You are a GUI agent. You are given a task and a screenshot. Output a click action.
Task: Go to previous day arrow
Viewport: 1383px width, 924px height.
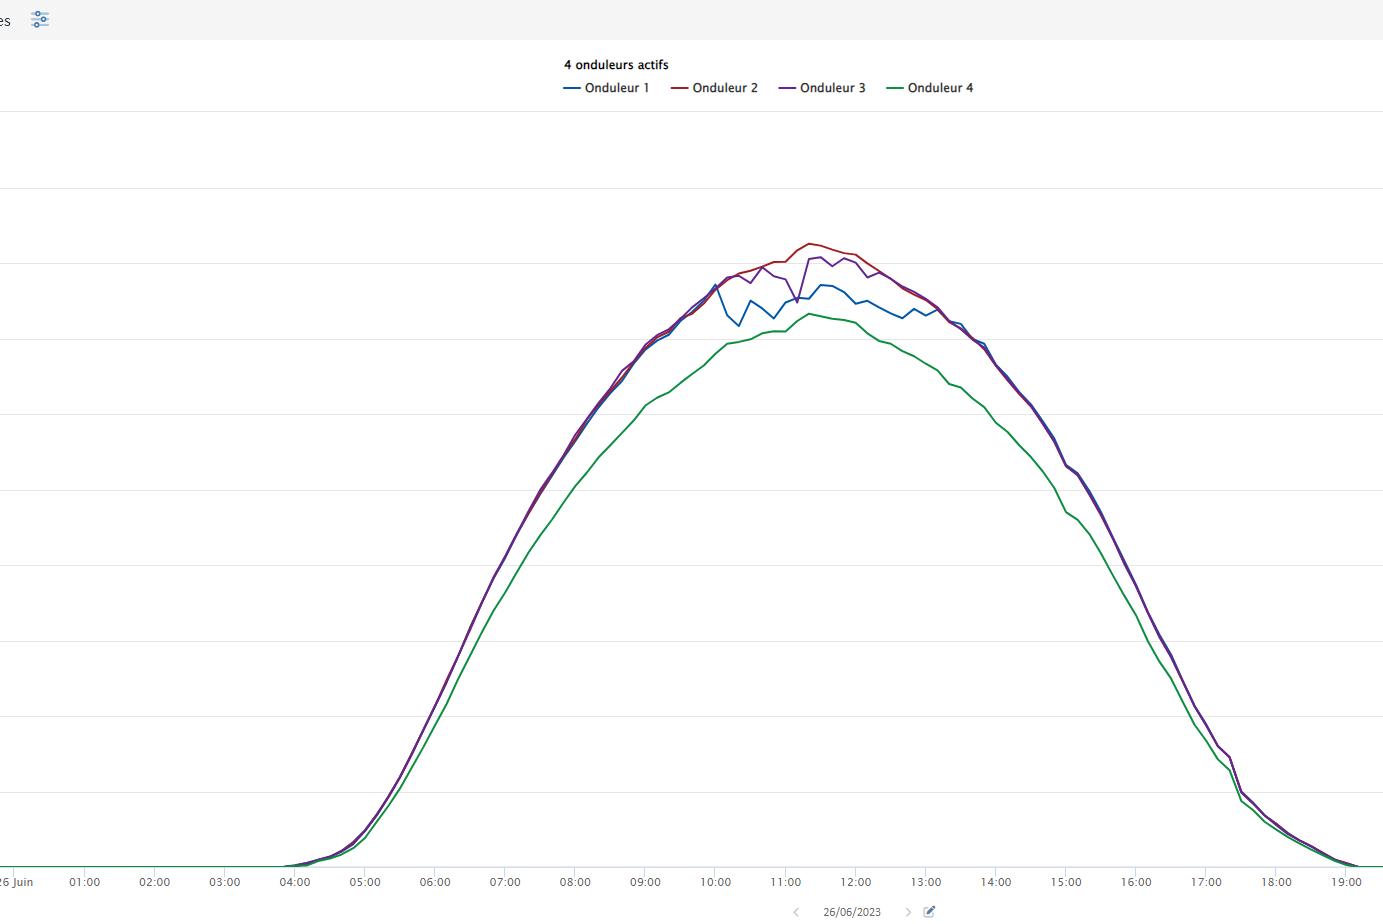coord(796,912)
